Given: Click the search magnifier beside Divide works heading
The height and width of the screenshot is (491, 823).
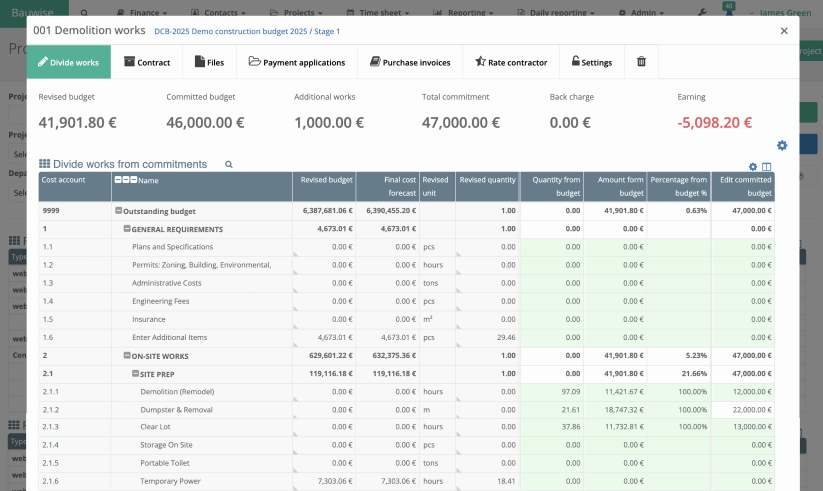Looking at the screenshot, I should click(229, 164).
